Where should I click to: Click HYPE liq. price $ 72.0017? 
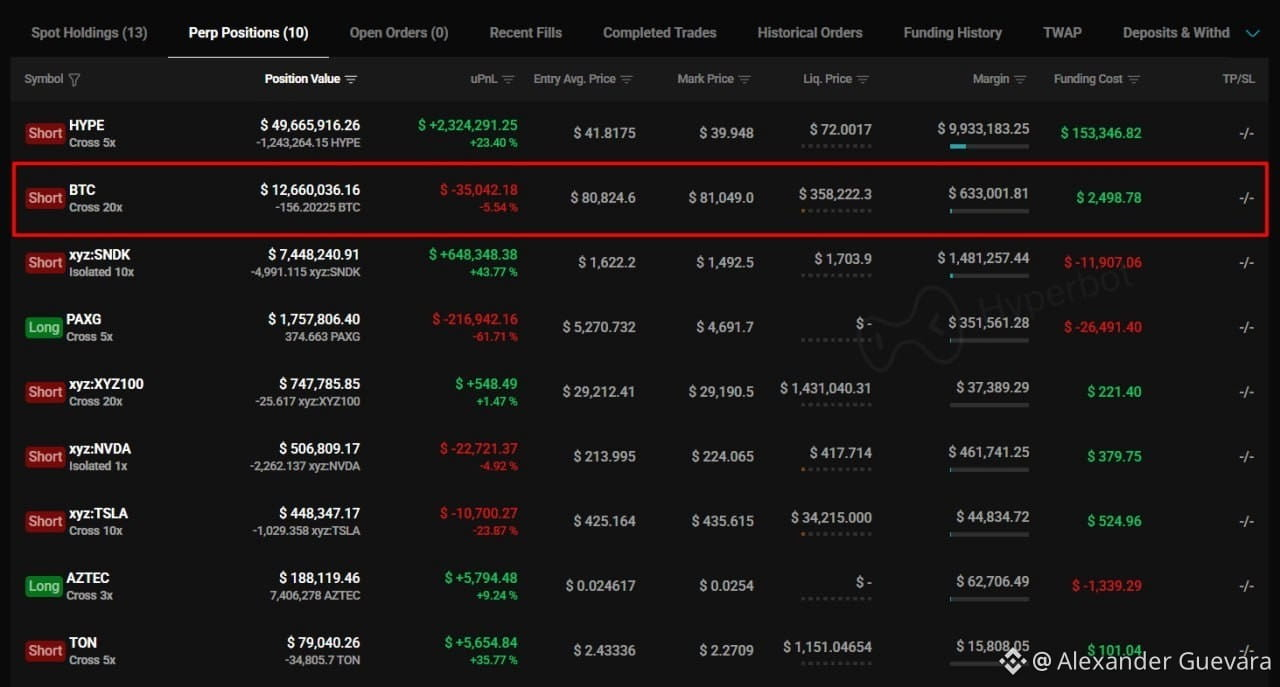coord(841,129)
